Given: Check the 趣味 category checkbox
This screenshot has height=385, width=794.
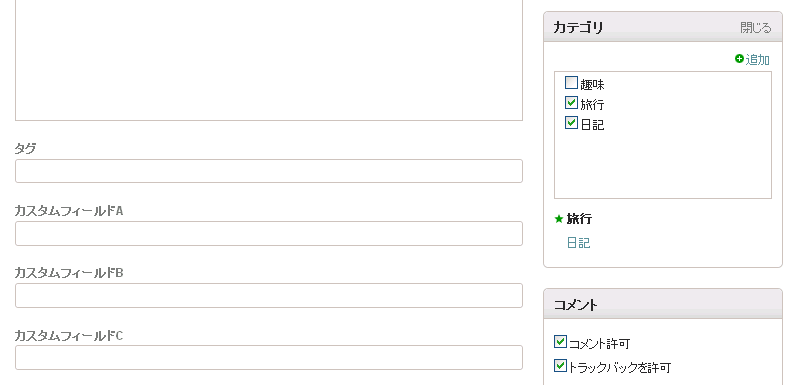Looking at the screenshot, I should click(x=571, y=83).
